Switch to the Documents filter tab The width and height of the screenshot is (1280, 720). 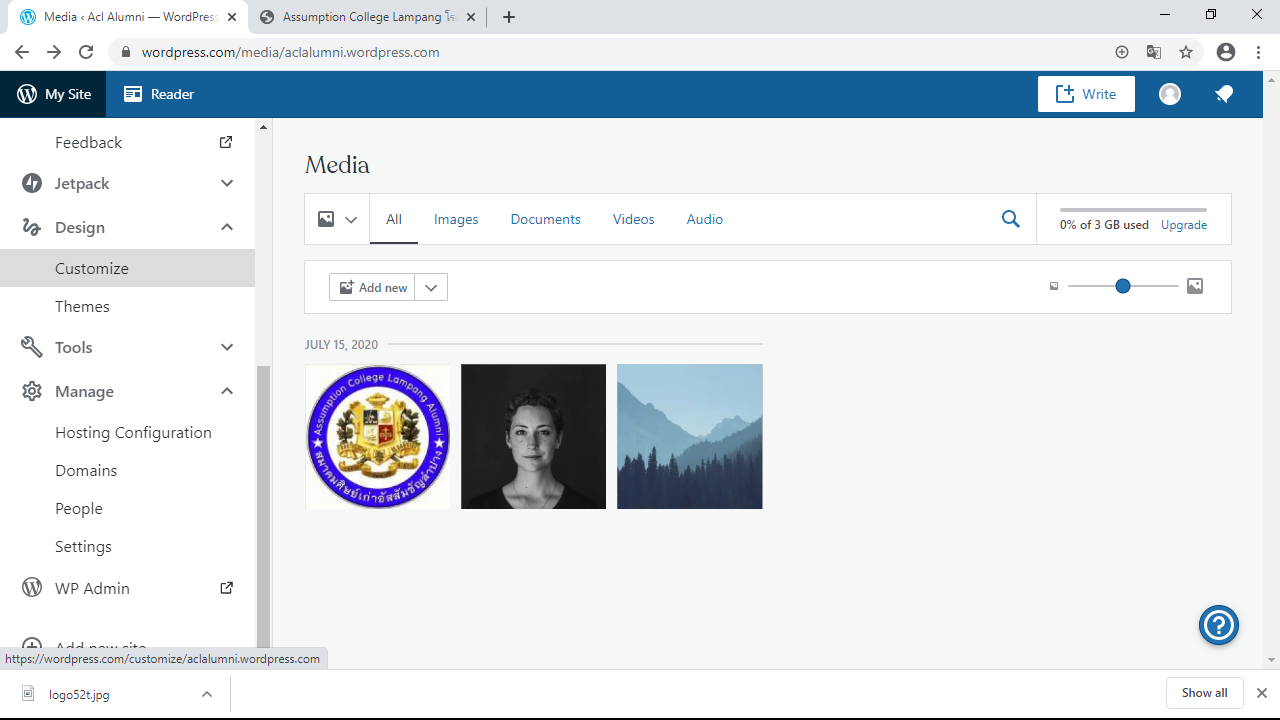click(545, 219)
